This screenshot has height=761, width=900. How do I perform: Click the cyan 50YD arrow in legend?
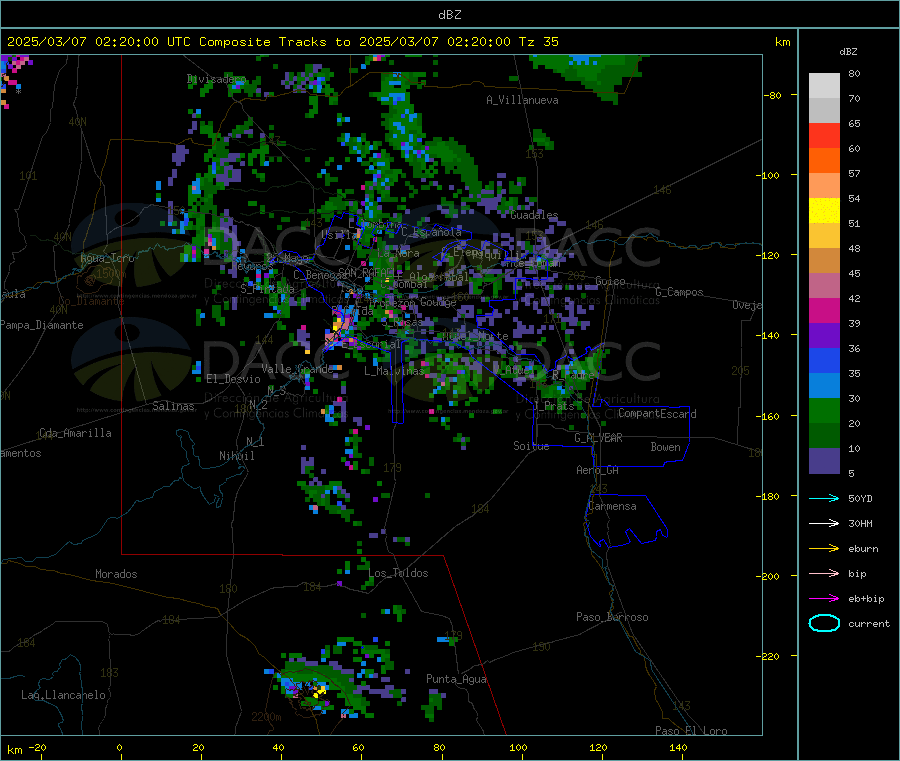coord(824,498)
